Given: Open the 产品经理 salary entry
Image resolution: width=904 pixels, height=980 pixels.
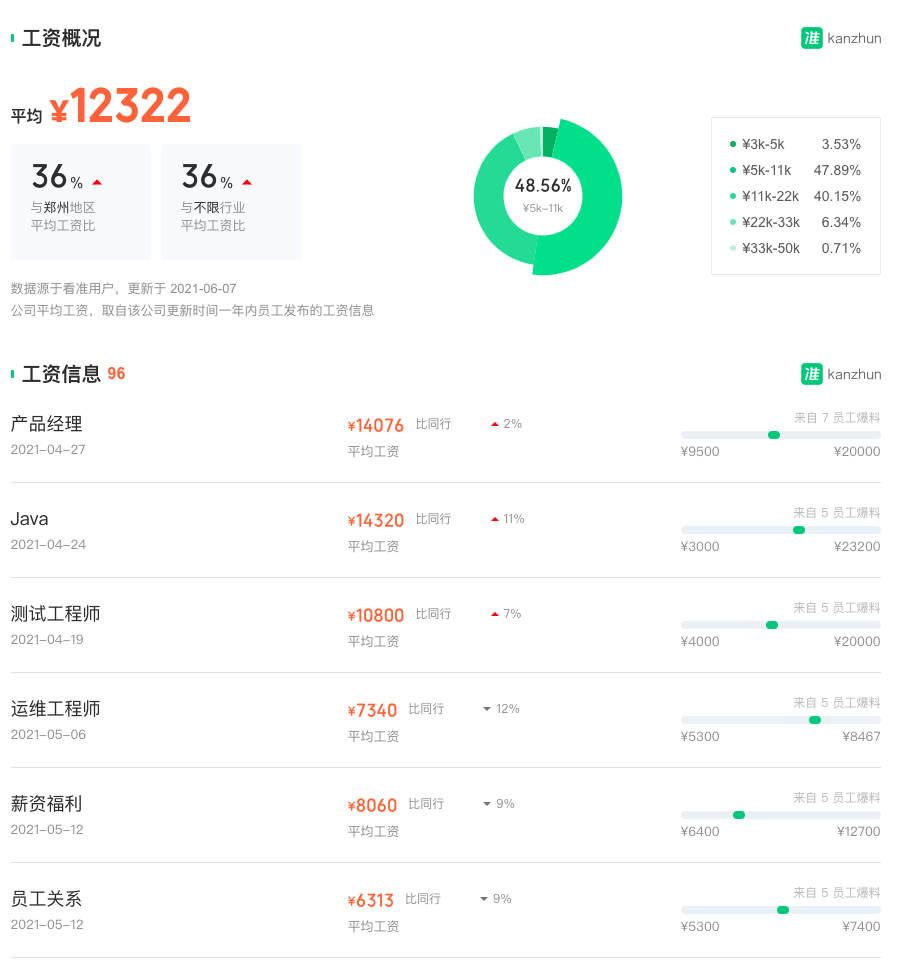Looking at the screenshot, I should pyautogui.click(x=446, y=436).
